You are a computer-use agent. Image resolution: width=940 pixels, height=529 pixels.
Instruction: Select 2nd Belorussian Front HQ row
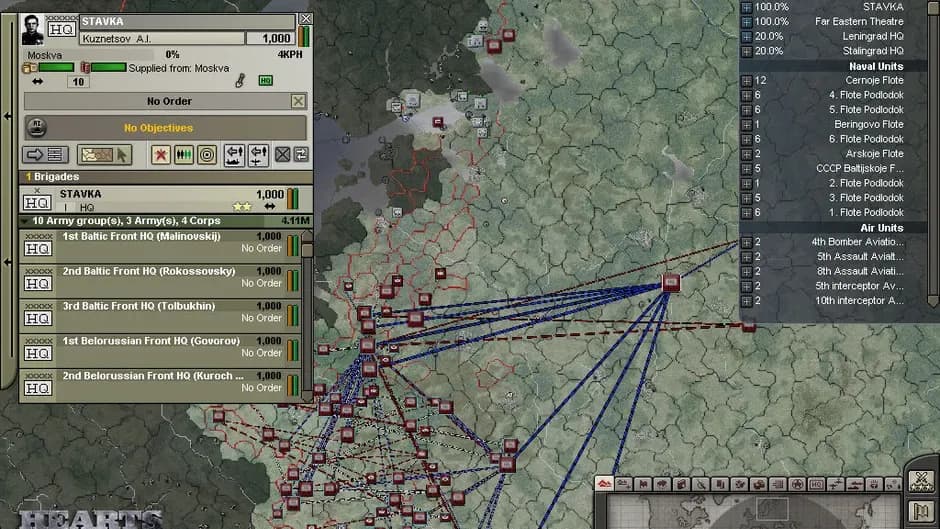click(161, 384)
